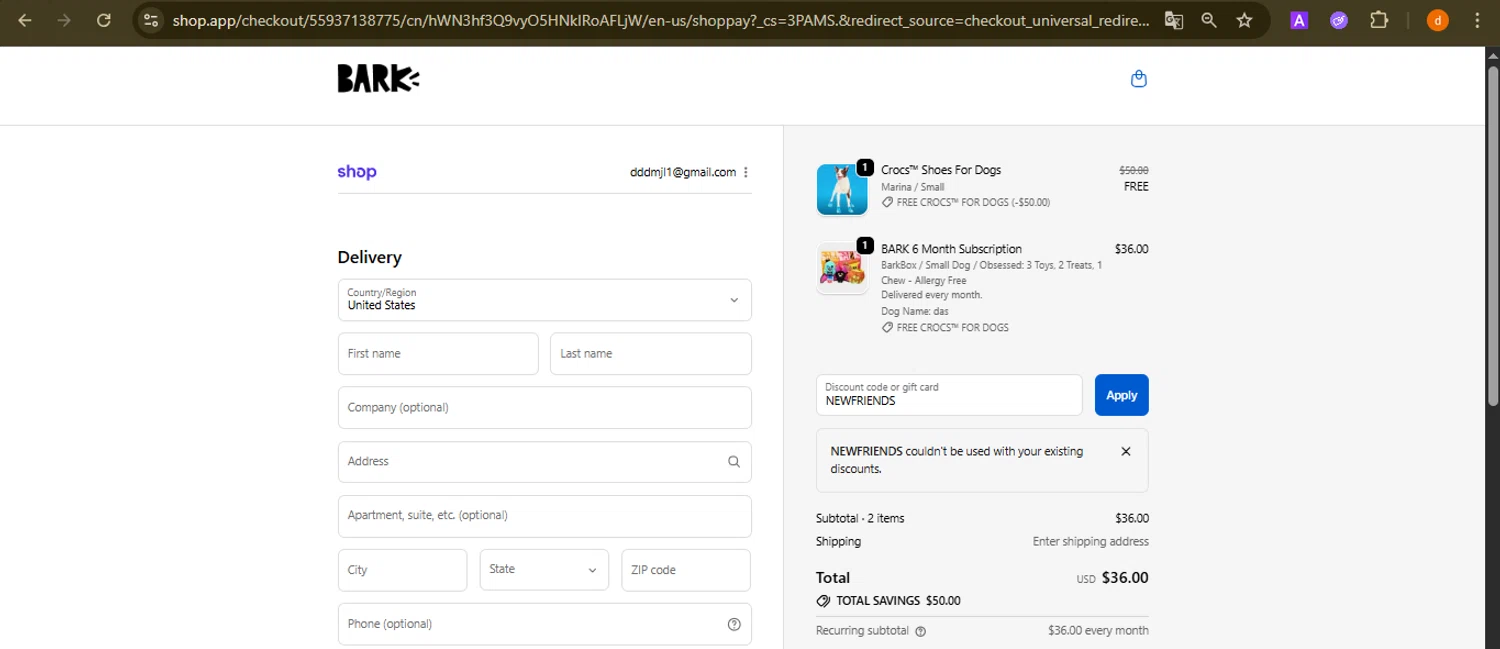Screen dimensions: 1500x649
Task: Open the Extensions puzzle menu
Action: click(1379, 20)
